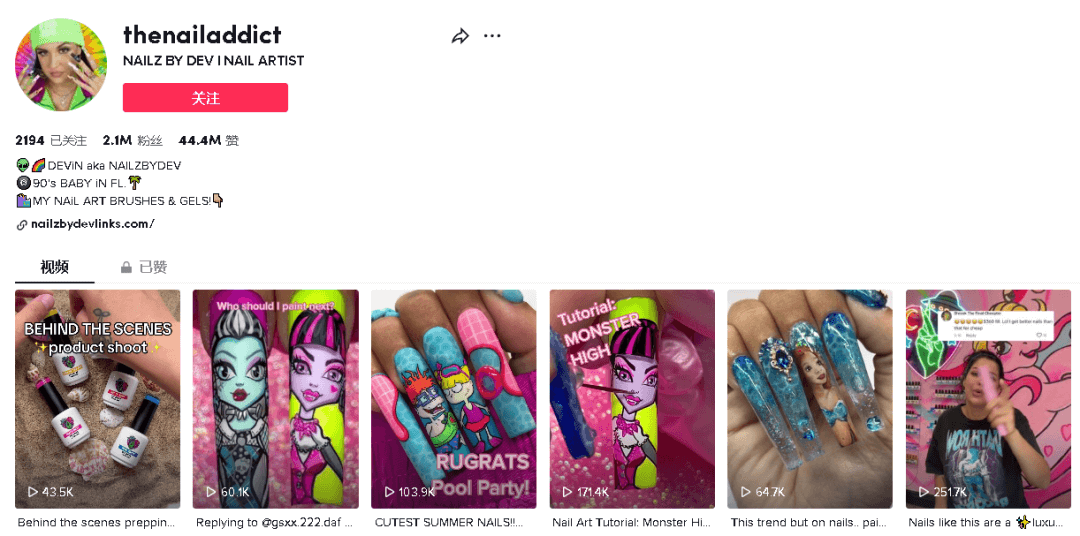
Task: Click the link icon beside nailzbydevlinks.com
Action: (22, 225)
